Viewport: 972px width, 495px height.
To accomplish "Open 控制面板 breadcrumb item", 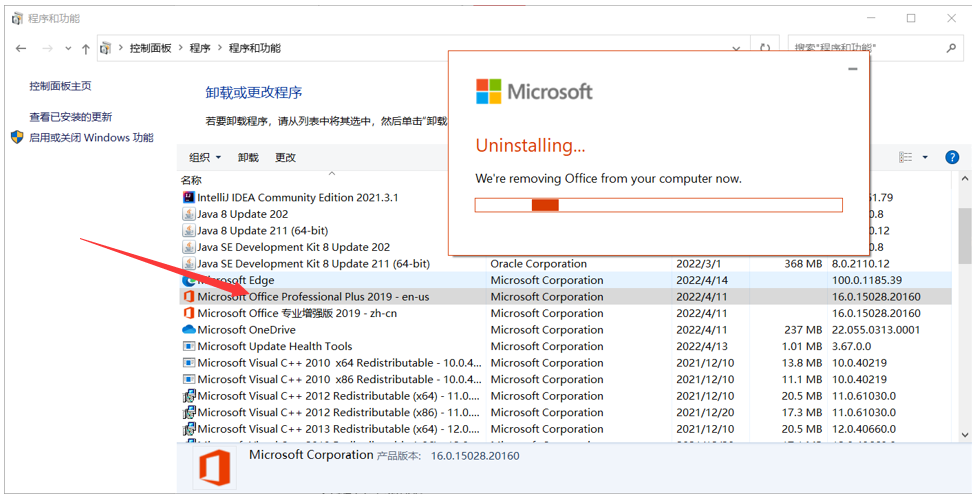I will 150,48.
